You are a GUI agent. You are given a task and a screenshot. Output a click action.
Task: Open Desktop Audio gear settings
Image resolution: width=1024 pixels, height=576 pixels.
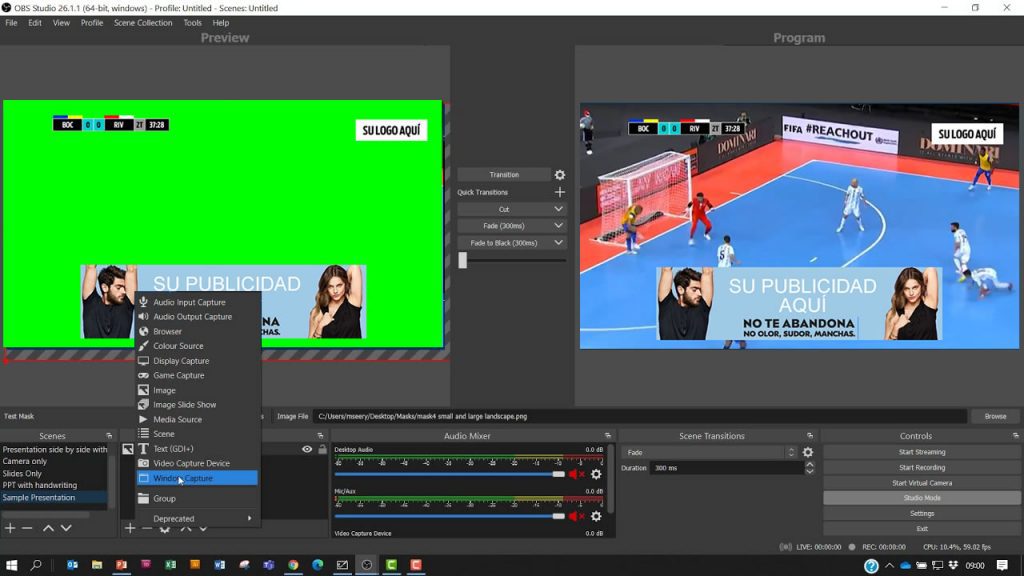[x=596, y=474]
